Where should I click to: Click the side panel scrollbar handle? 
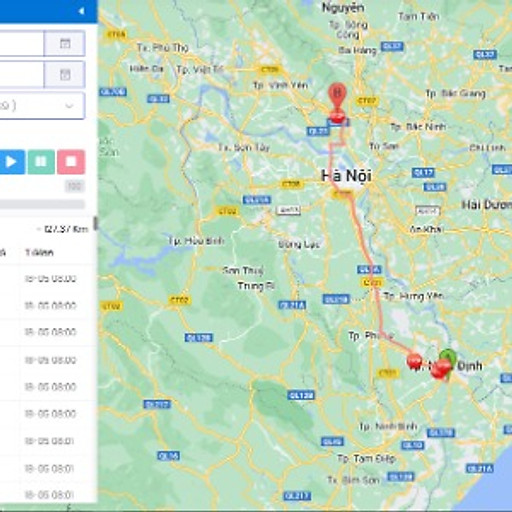click(x=96, y=223)
